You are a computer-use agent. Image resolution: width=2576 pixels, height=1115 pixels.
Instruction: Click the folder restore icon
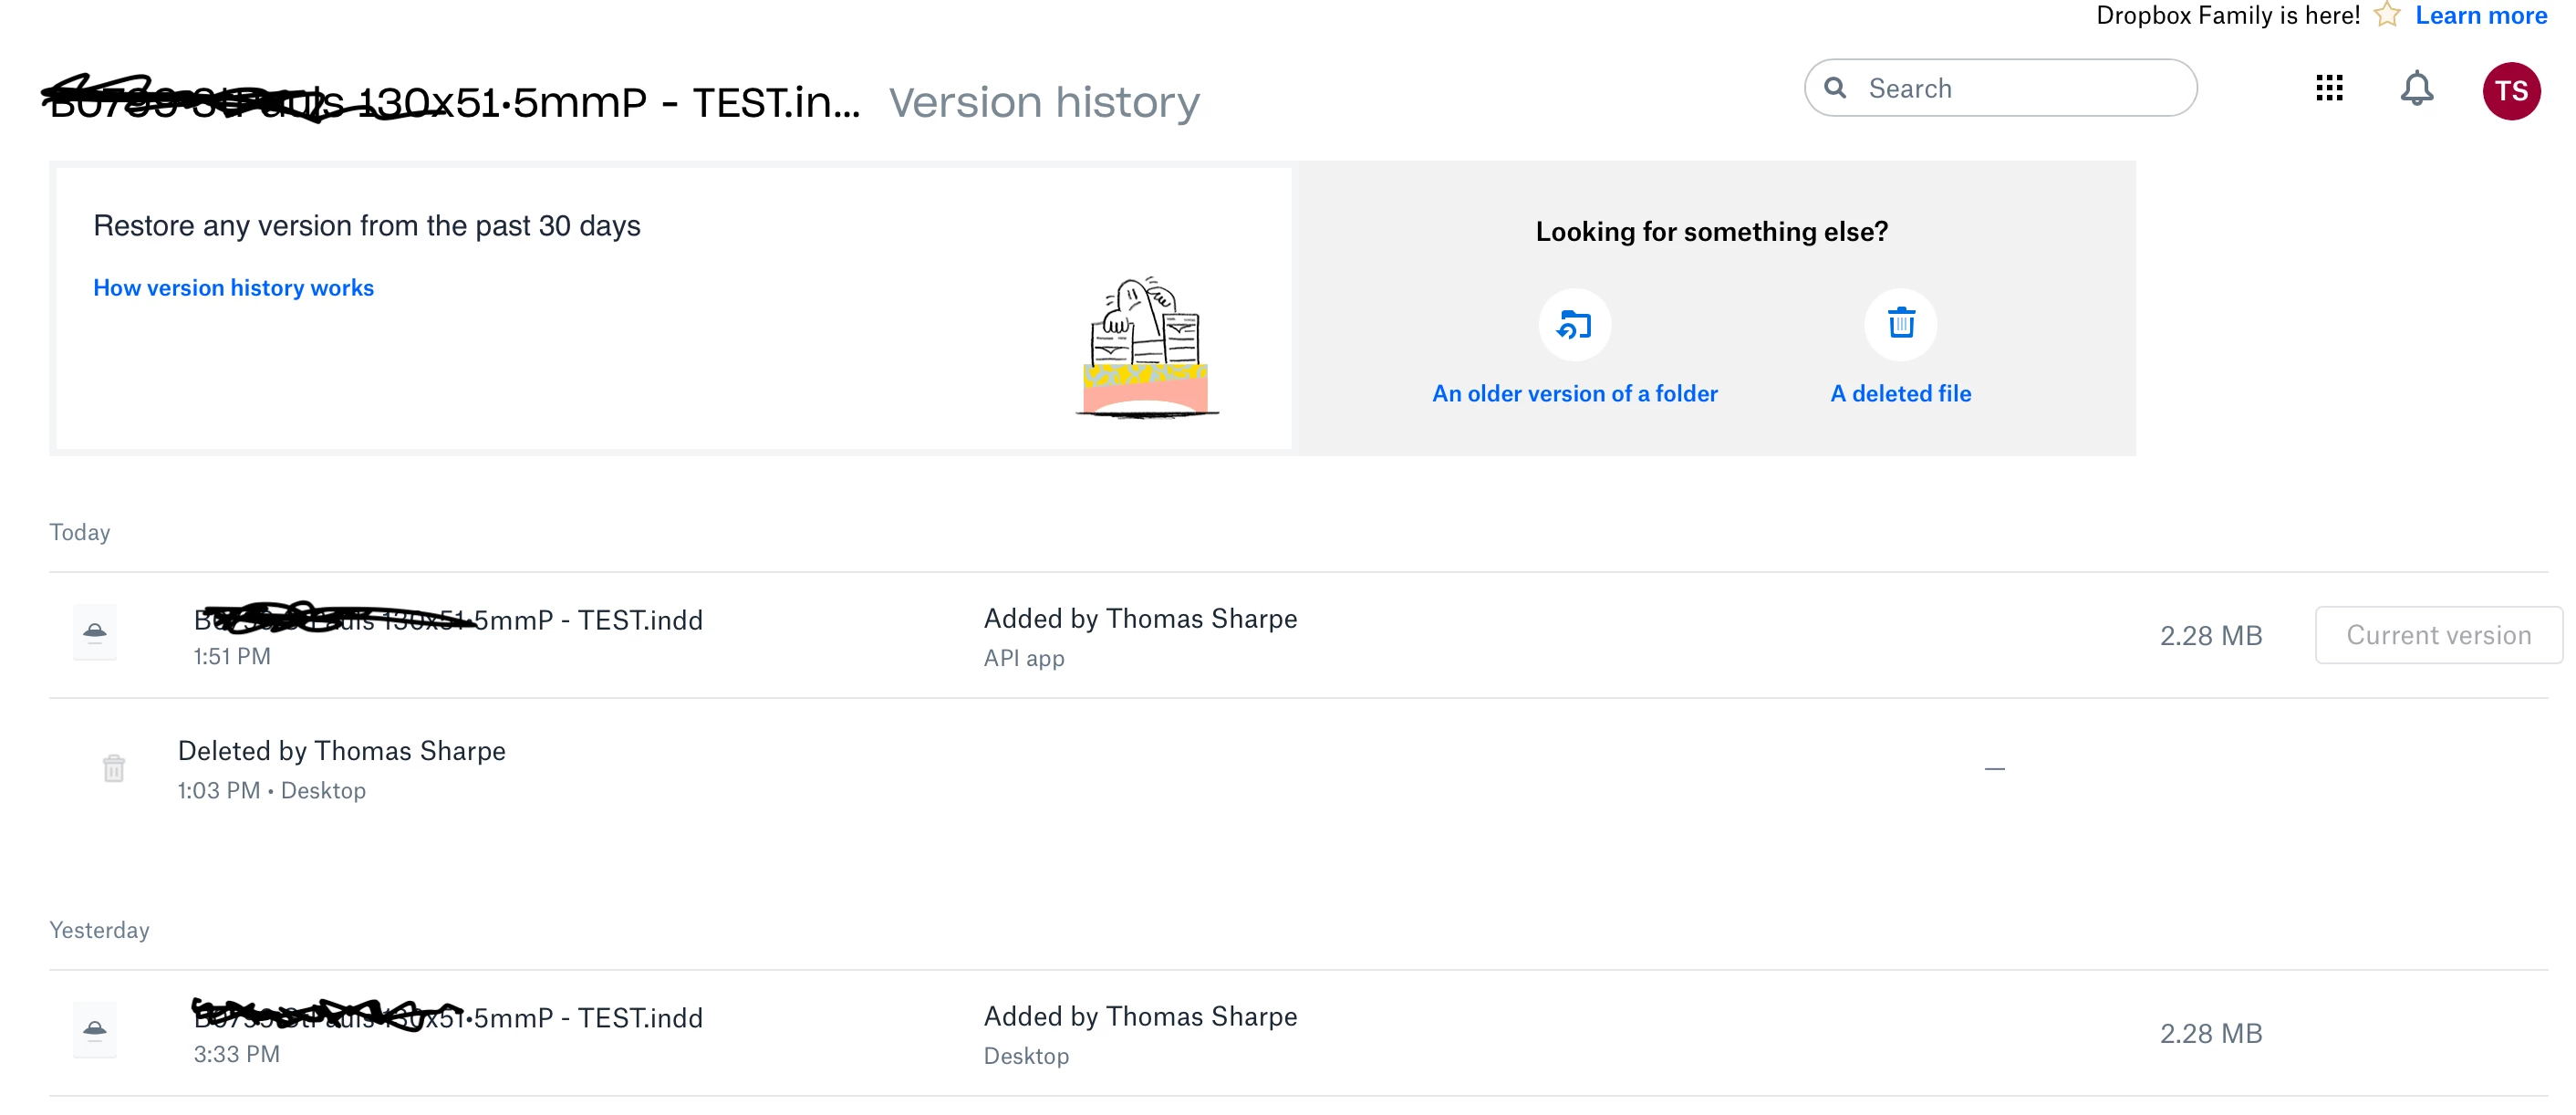1574,325
